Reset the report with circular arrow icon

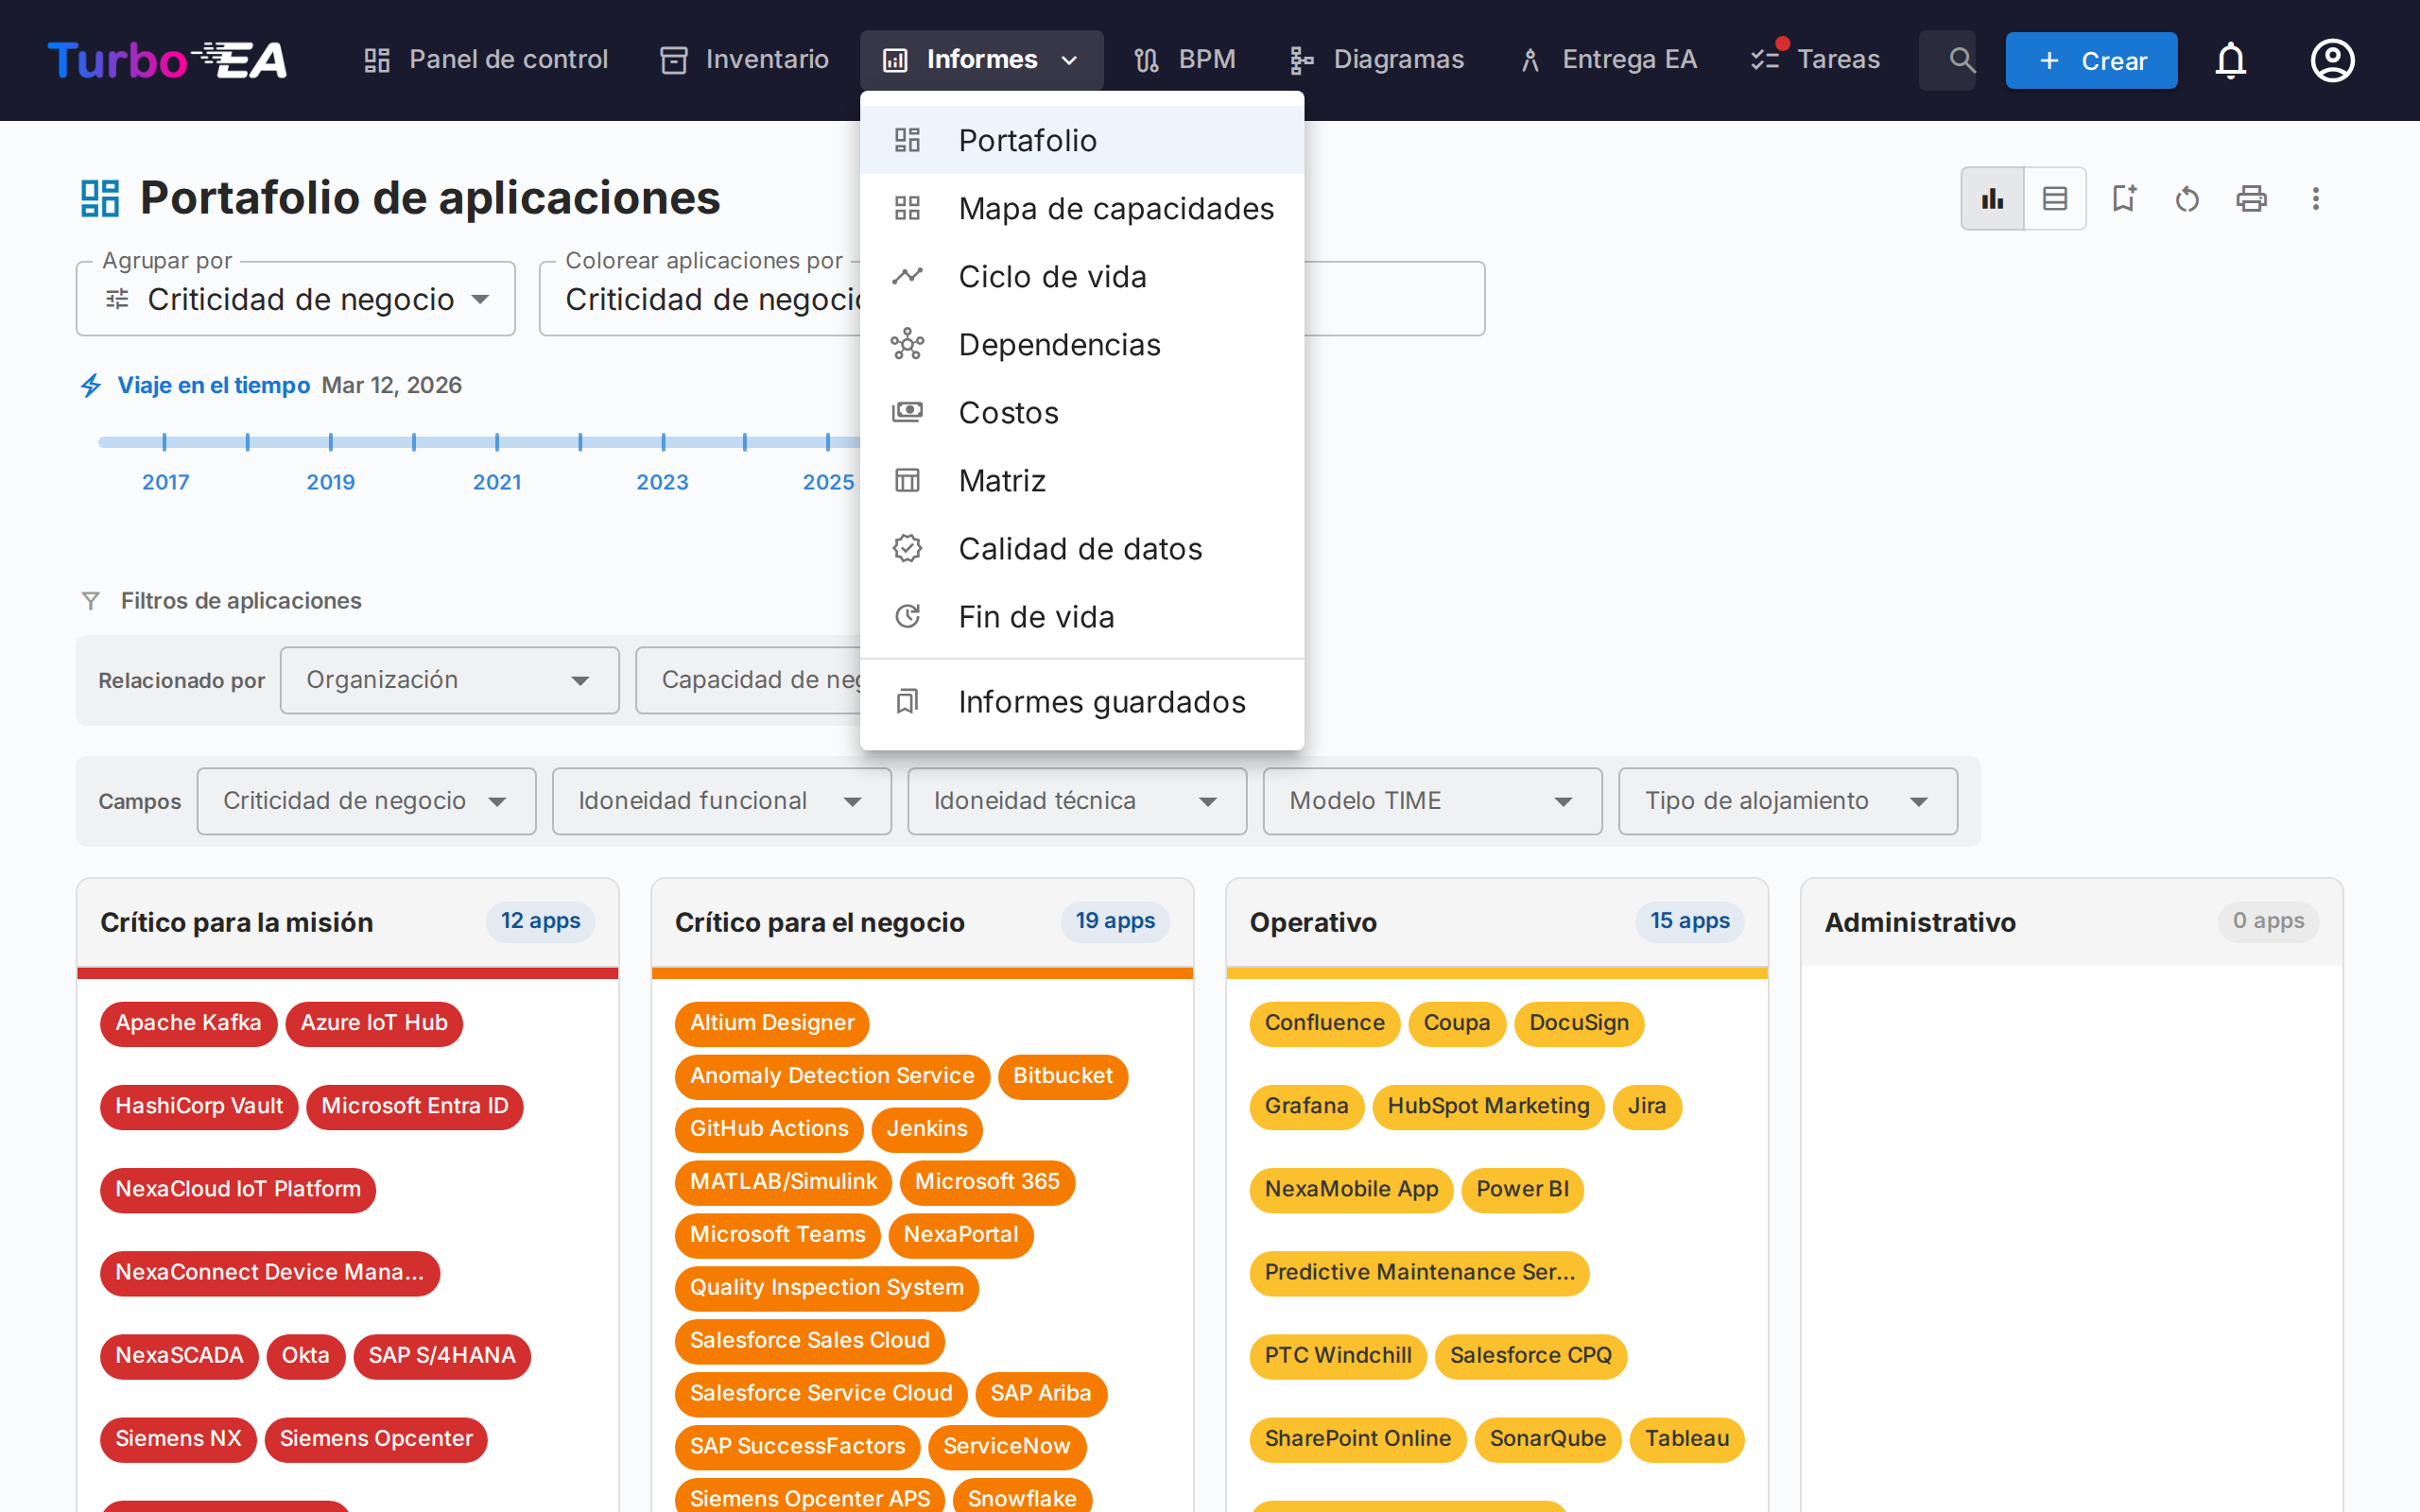(2187, 198)
